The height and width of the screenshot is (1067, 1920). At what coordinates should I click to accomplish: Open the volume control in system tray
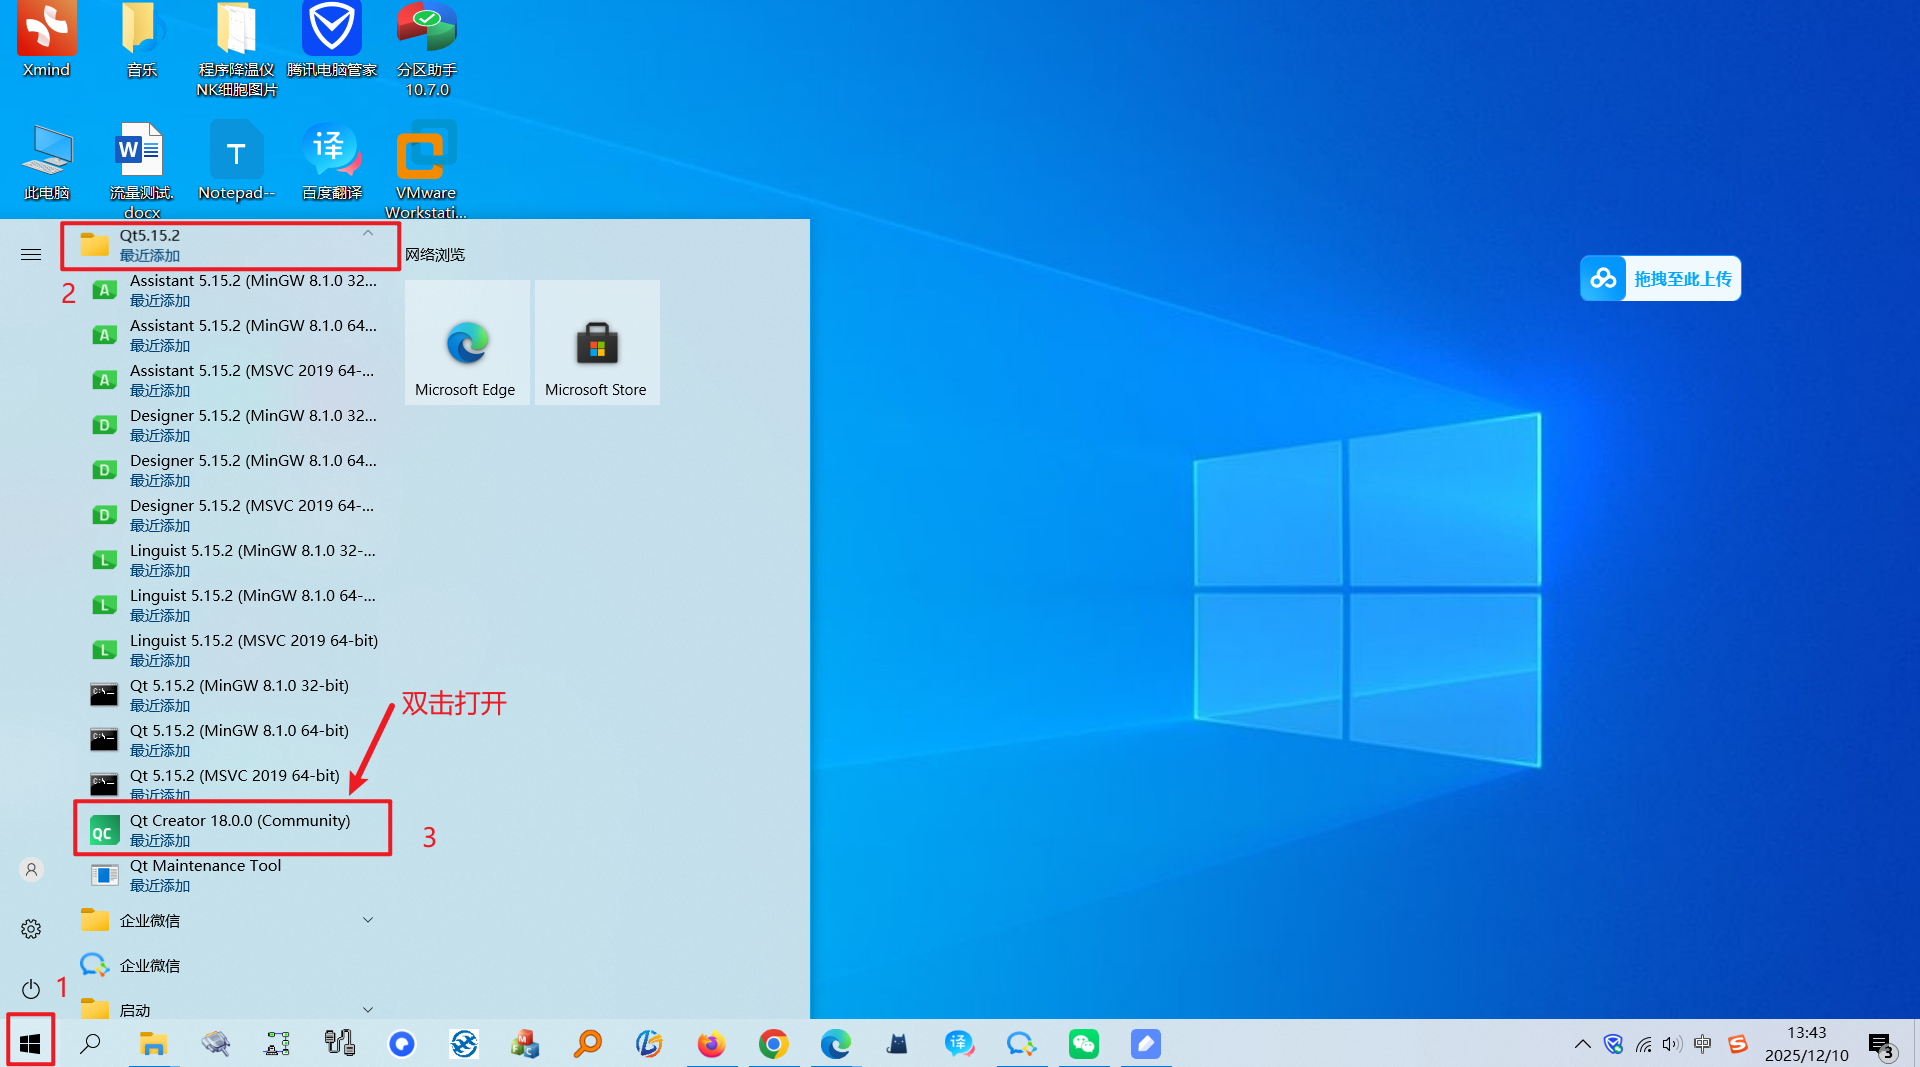coord(1672,1044)
